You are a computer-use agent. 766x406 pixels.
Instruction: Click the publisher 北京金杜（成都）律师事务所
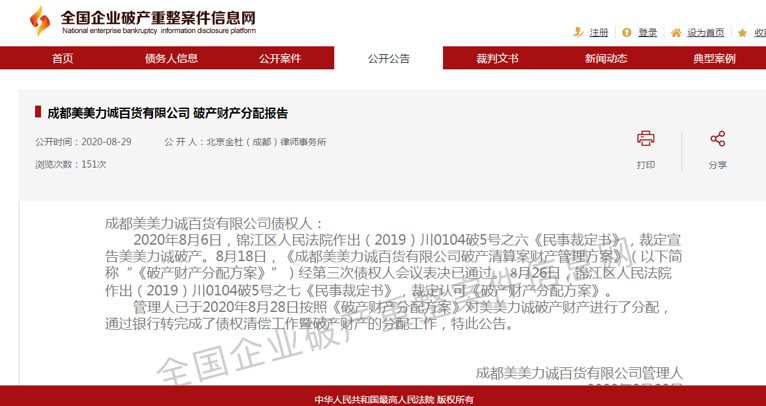pyautogui.click(x=266, y=142)
